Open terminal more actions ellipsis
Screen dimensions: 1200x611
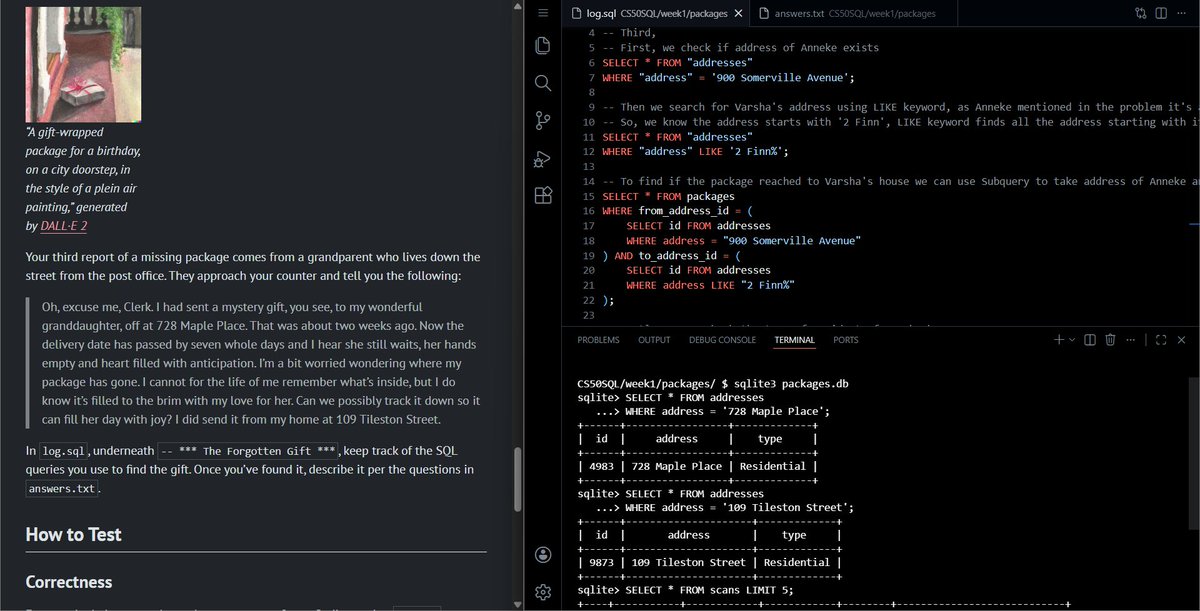(x=1131, y=340)
